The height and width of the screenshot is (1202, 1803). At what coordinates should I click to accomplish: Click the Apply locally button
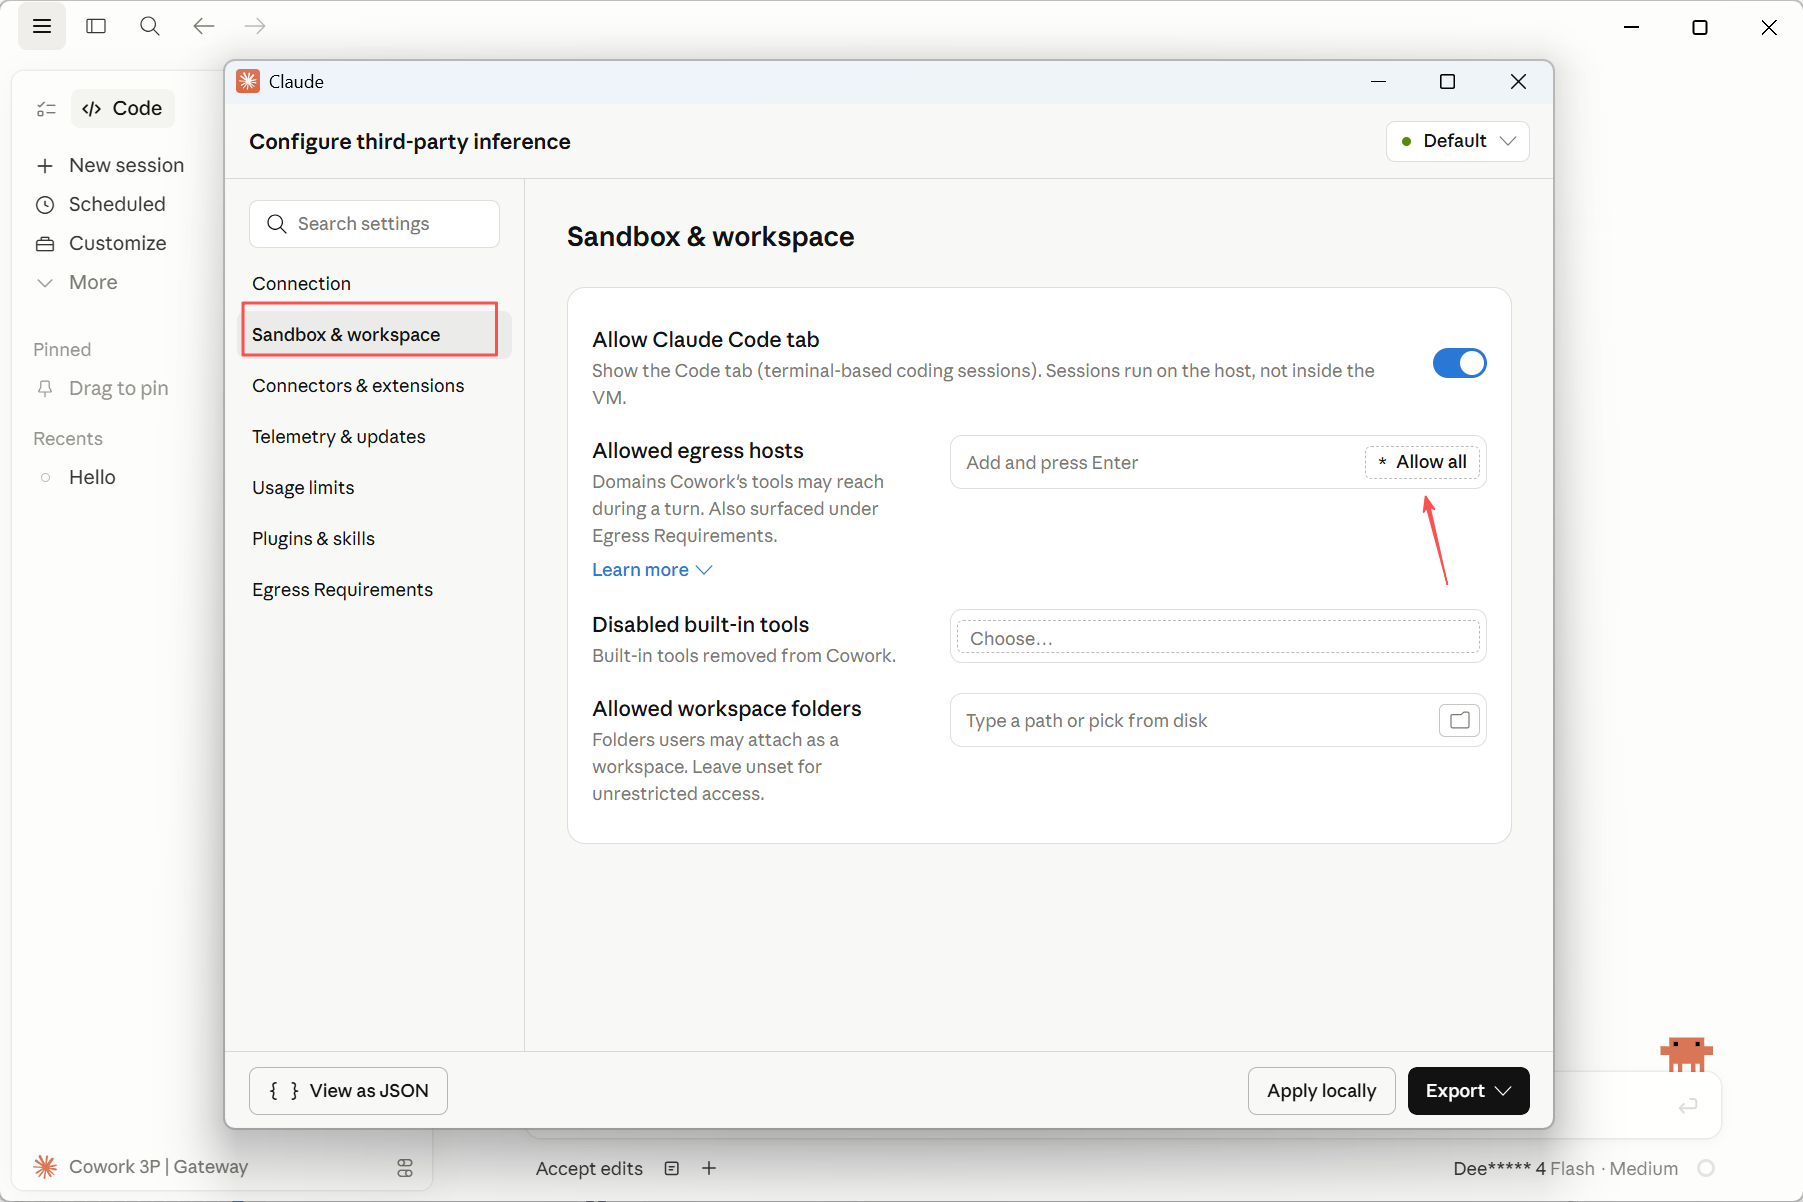(x=1321, y=1091)
